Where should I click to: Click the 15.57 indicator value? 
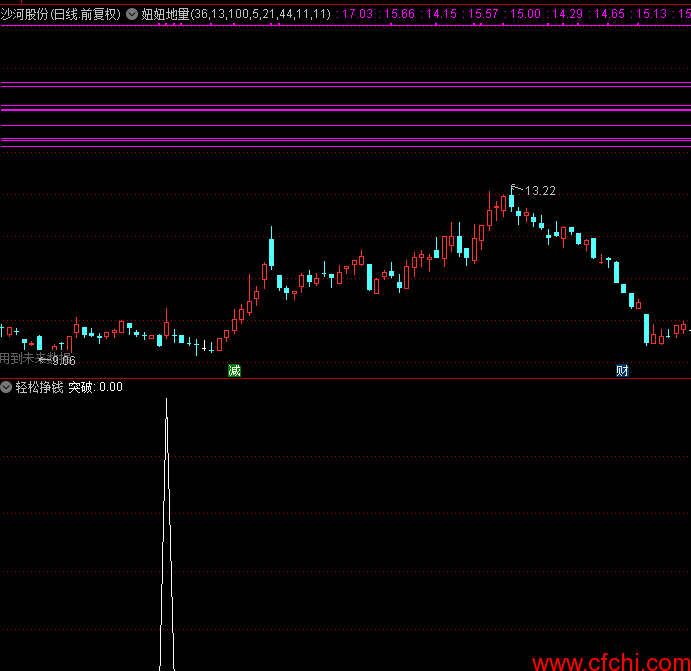click(x=483, y=14)
